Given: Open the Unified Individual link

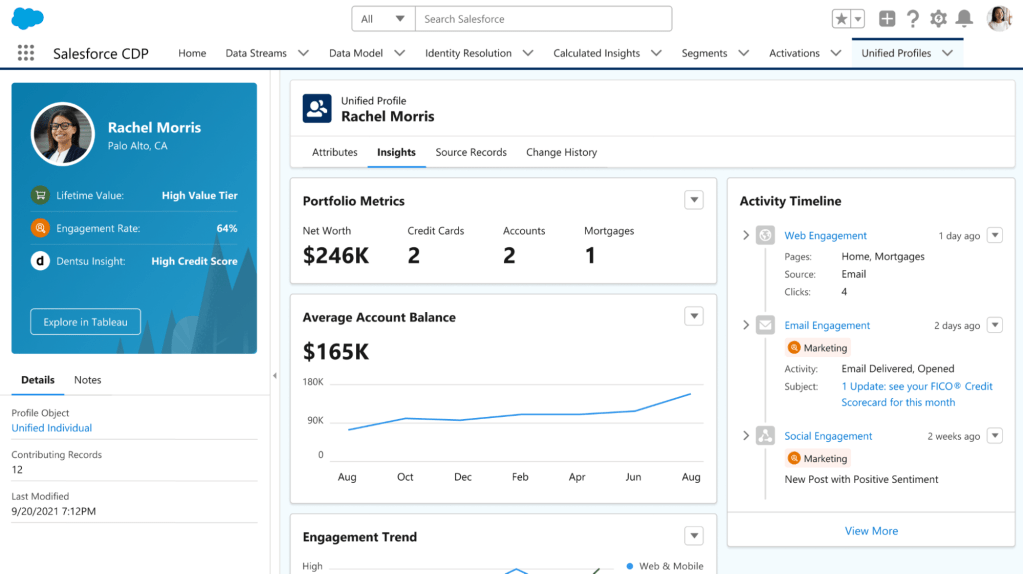Looking at the screenshot, I should [x=52, y=428].
